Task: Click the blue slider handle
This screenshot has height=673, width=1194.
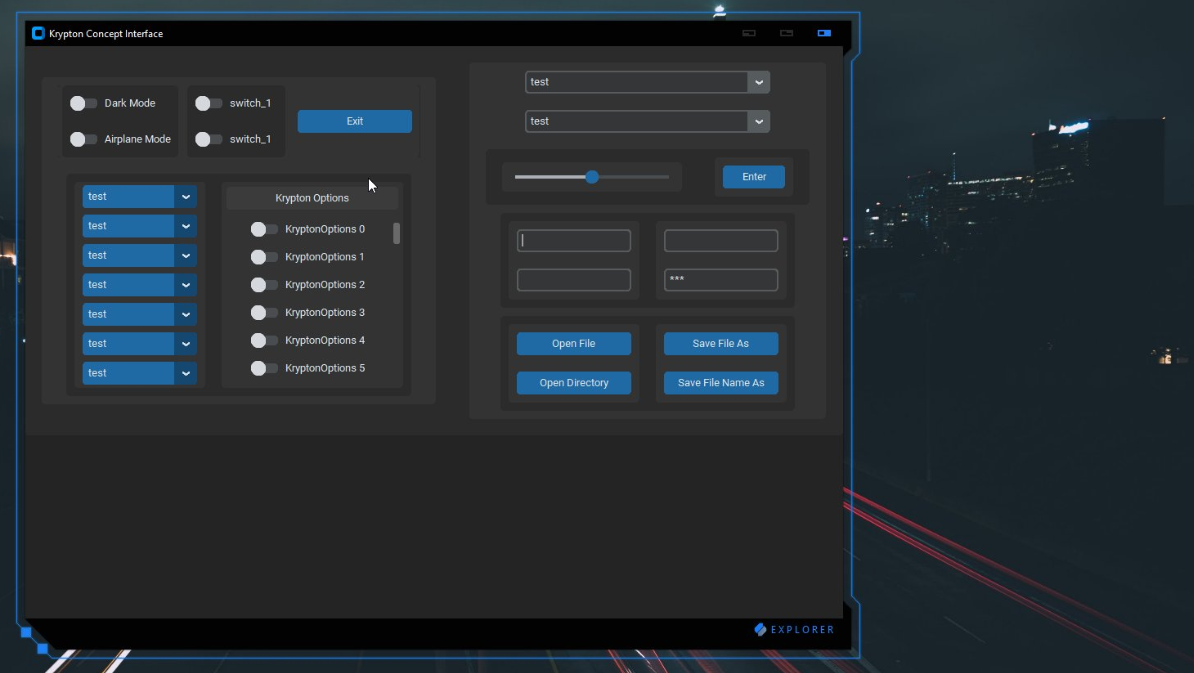Action: click(592, 177)
